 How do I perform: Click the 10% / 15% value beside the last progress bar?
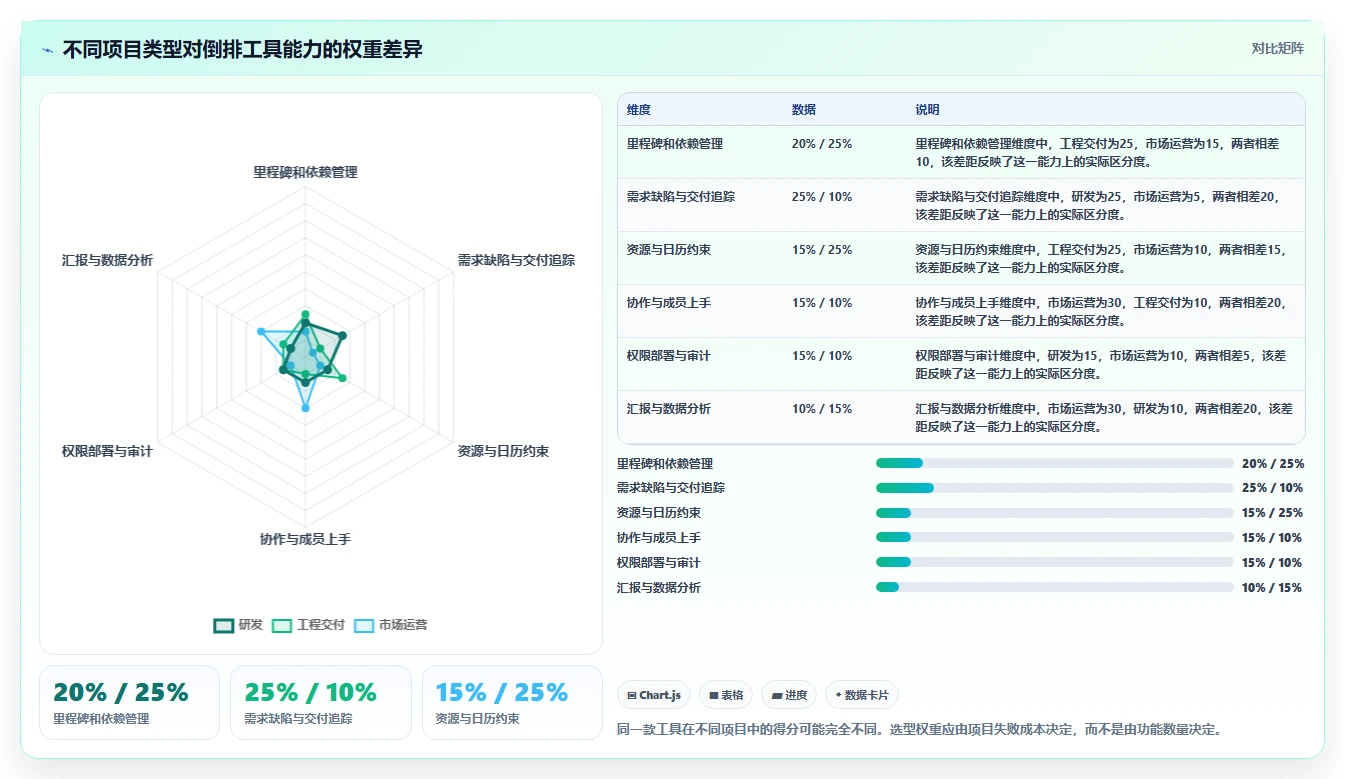pos(1272,588)
